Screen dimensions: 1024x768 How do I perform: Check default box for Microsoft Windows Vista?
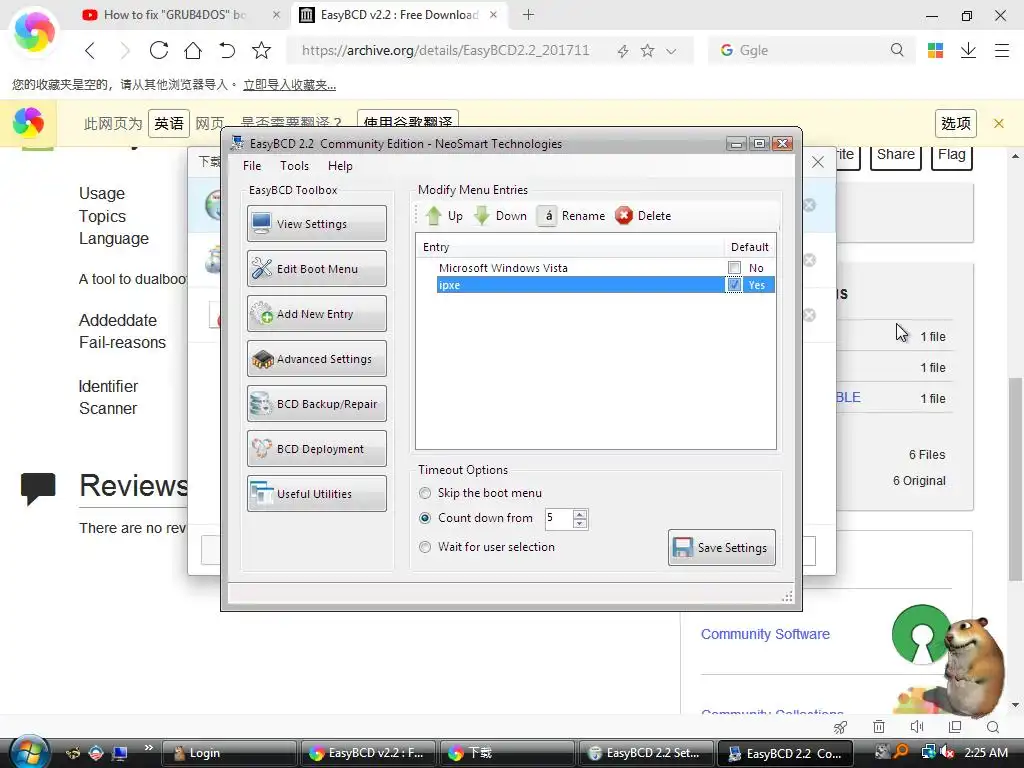[734, 268]
